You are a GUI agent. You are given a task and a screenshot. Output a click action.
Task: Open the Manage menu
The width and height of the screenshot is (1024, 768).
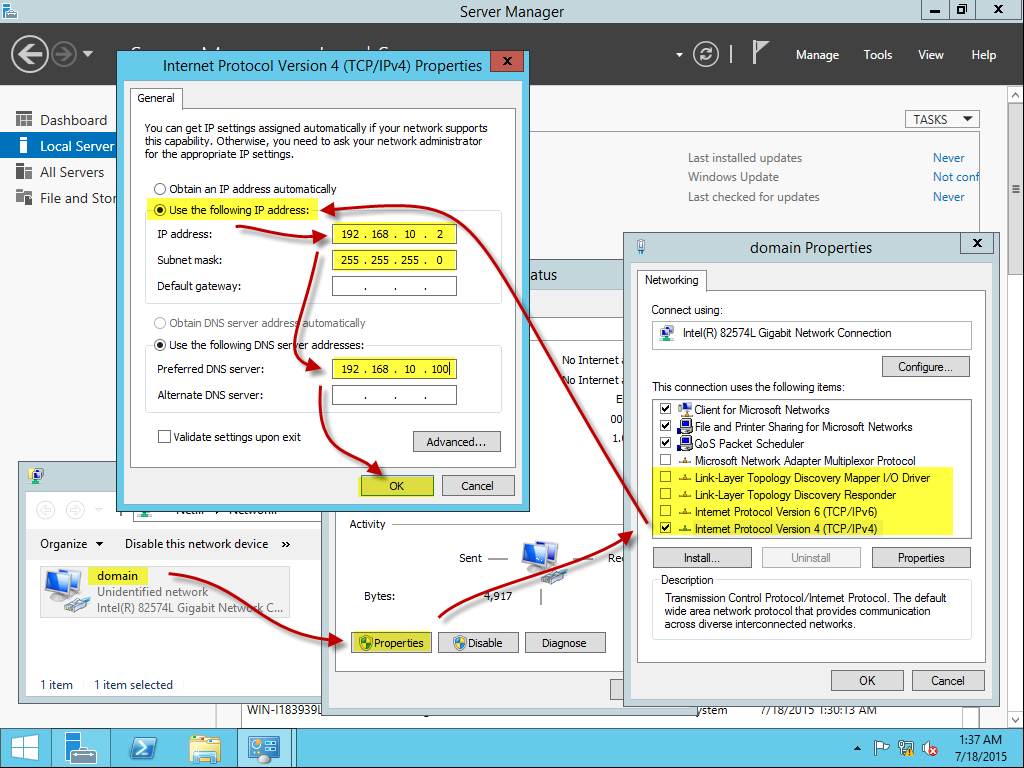point(817,55)
